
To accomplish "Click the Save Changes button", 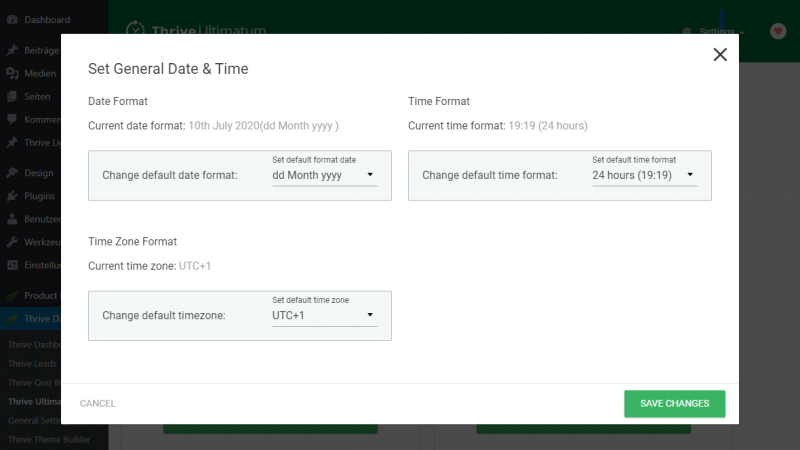I will [674, 404].
